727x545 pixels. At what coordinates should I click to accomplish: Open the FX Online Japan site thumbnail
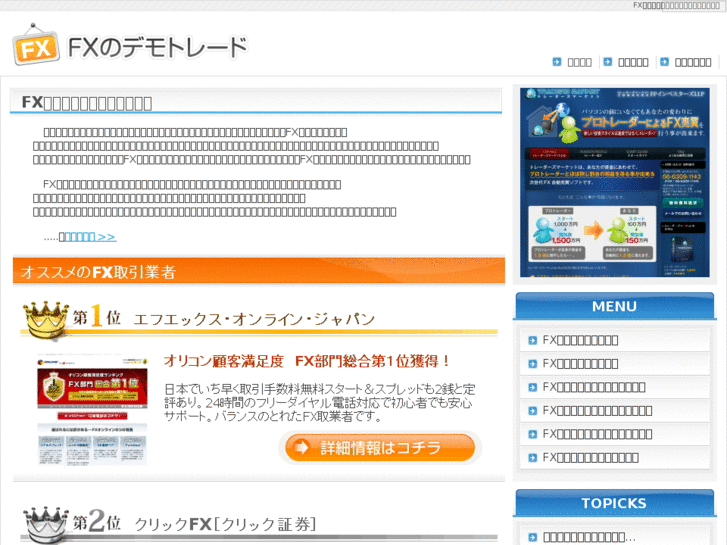(92, 410)
